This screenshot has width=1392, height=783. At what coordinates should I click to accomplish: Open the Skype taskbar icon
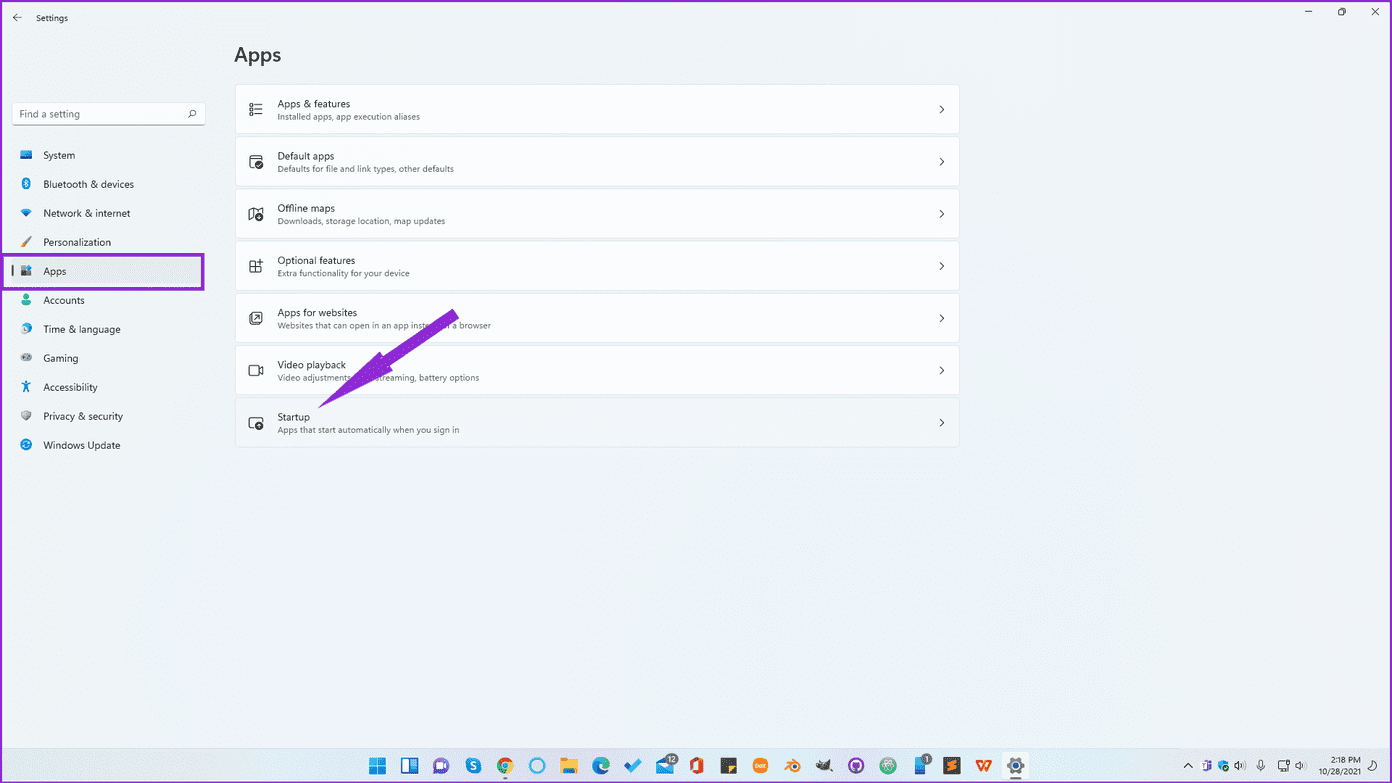point(473,766)
